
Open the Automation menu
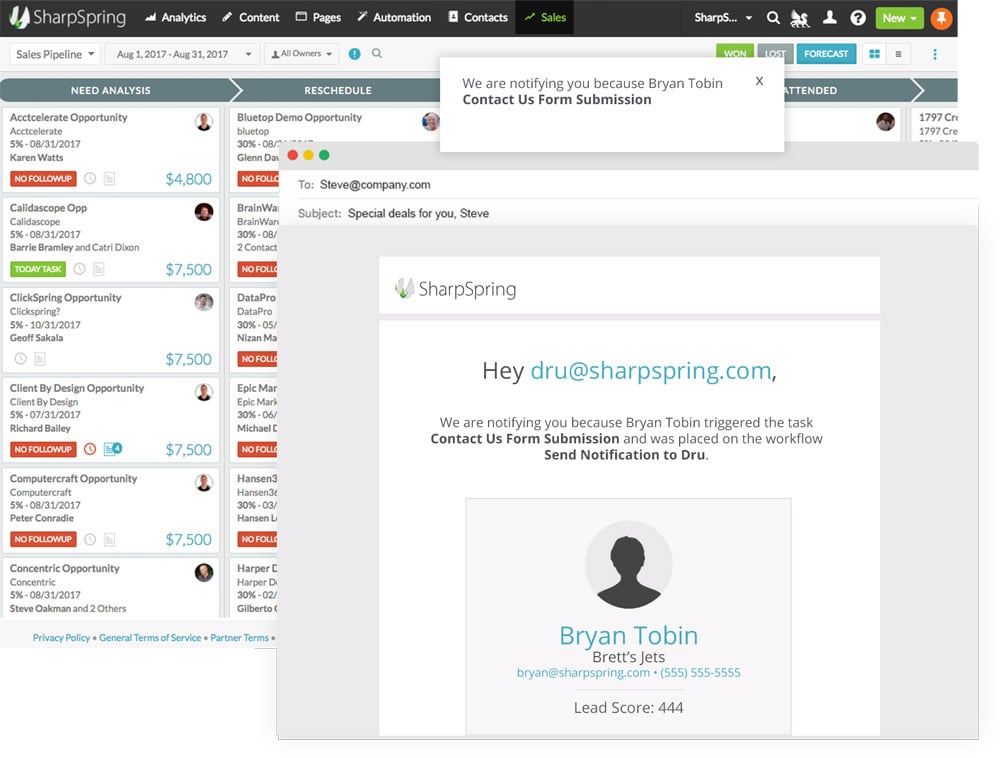(394, 17)
